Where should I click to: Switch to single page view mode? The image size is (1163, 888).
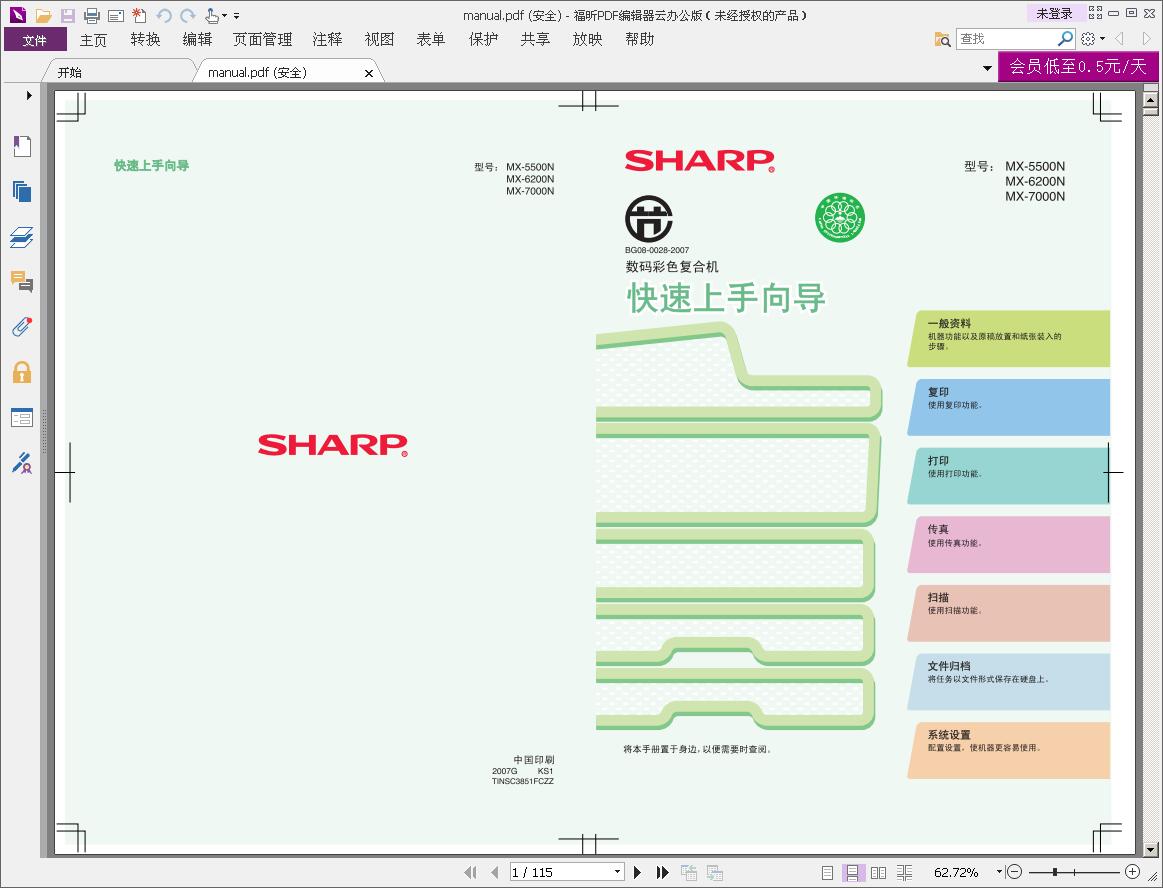pyautogui.click(x=828, y=872)
